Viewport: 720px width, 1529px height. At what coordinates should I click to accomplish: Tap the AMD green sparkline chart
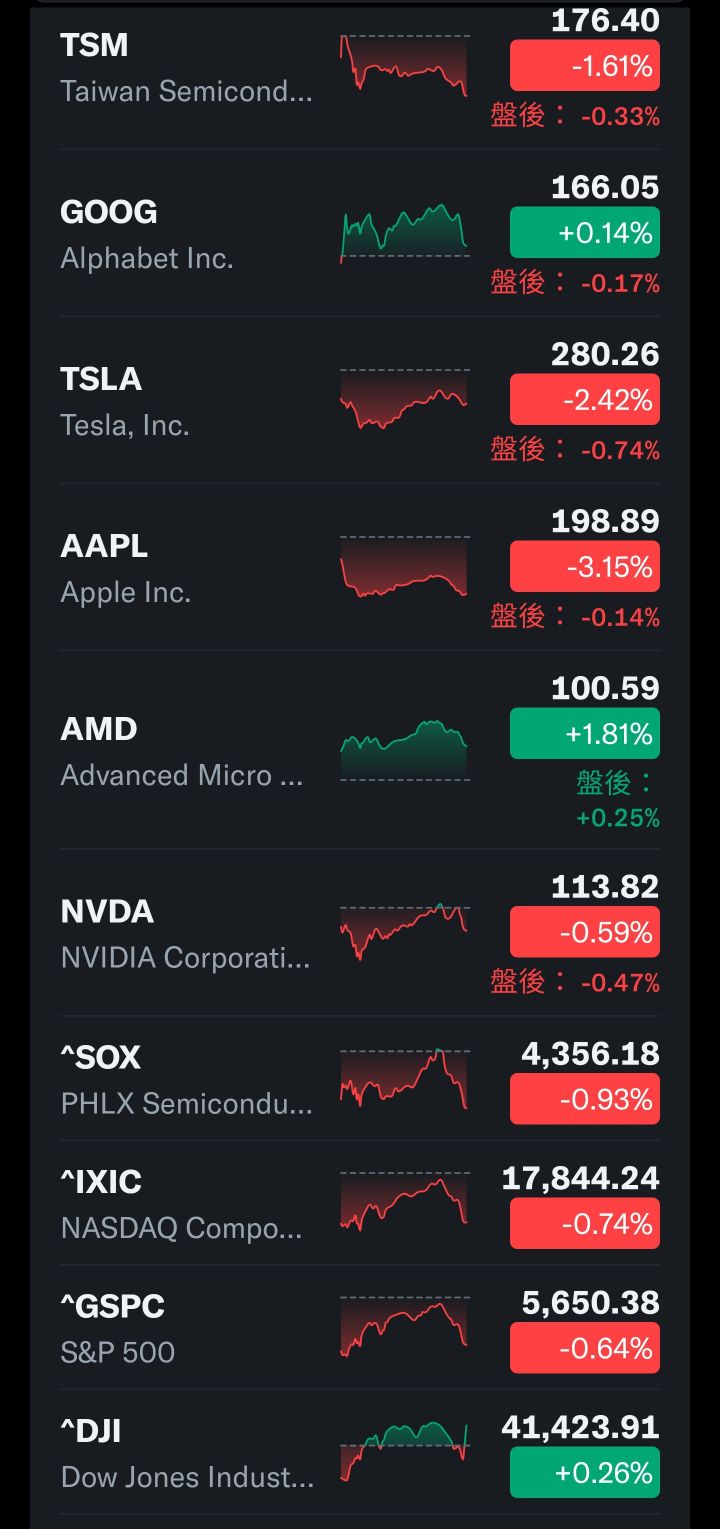(404, 750)
